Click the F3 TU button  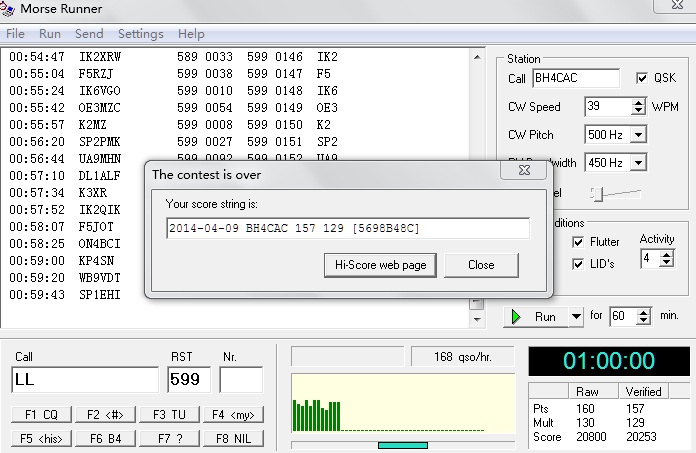(x=169, y=415)
